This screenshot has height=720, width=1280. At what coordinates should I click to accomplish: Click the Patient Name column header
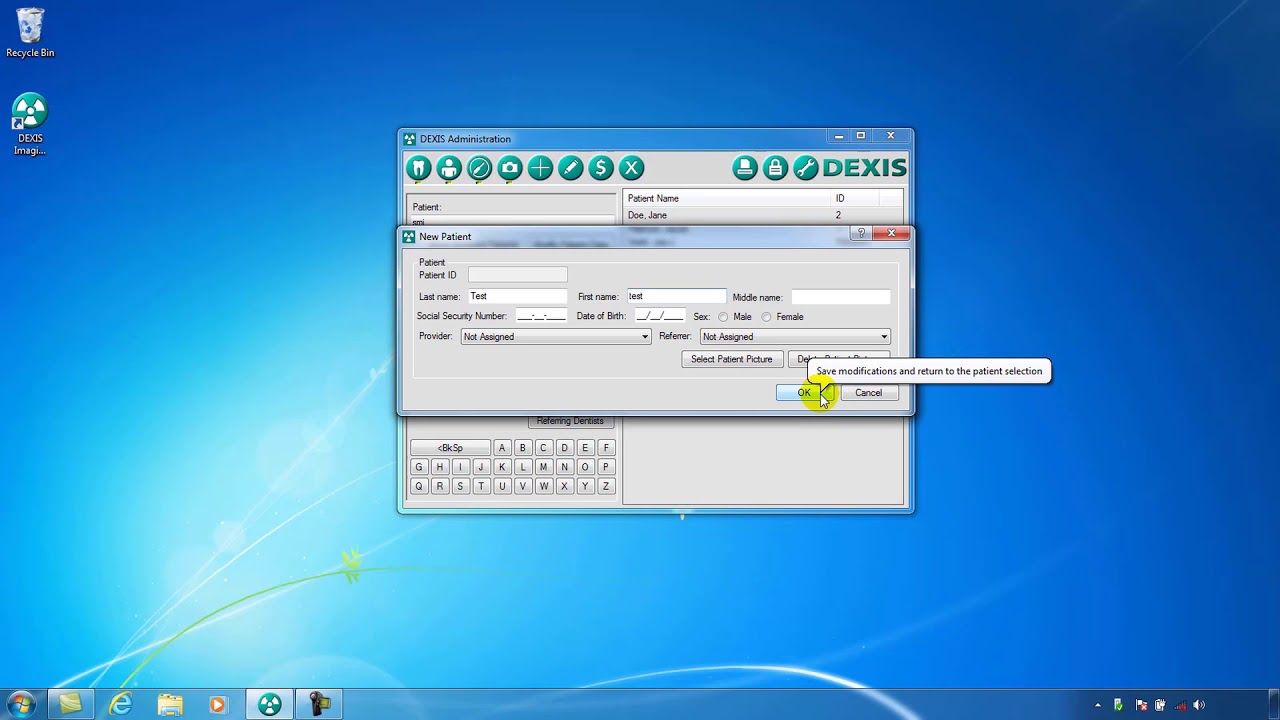(x=727, y=198)
